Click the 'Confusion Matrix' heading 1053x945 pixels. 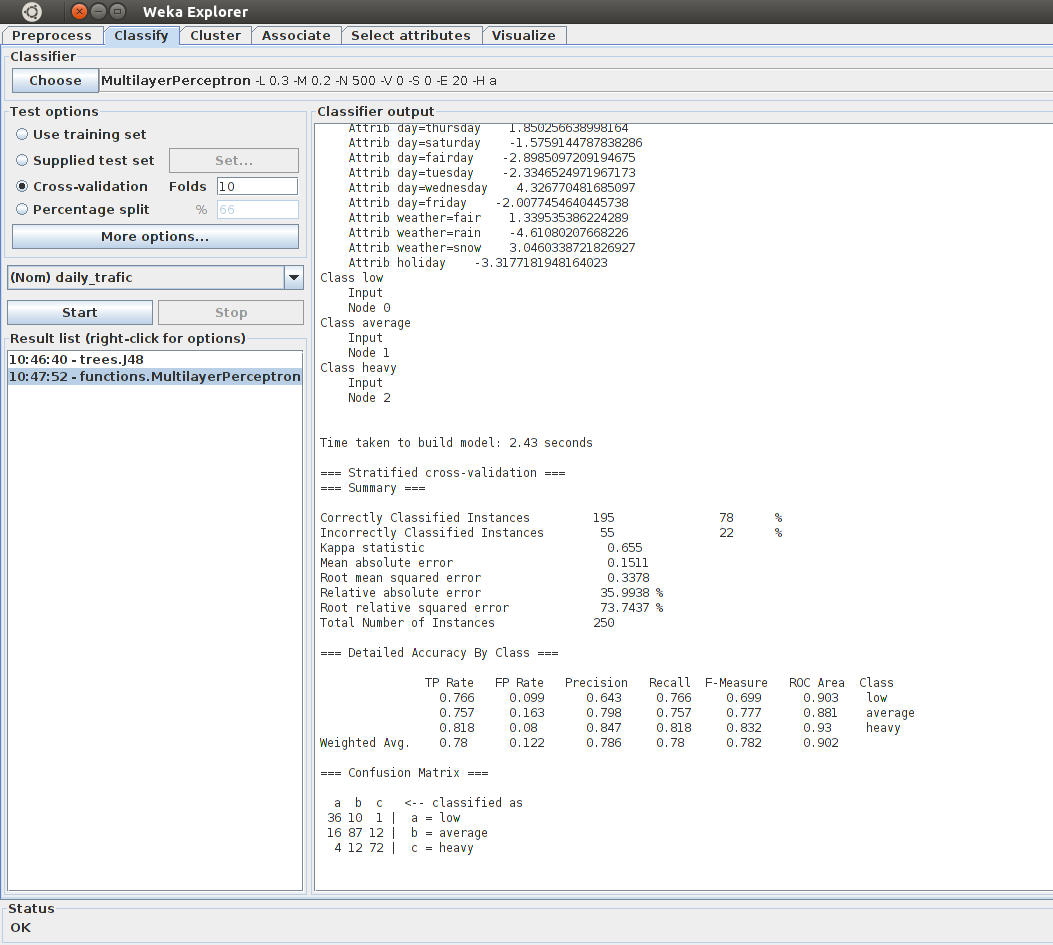404,773
